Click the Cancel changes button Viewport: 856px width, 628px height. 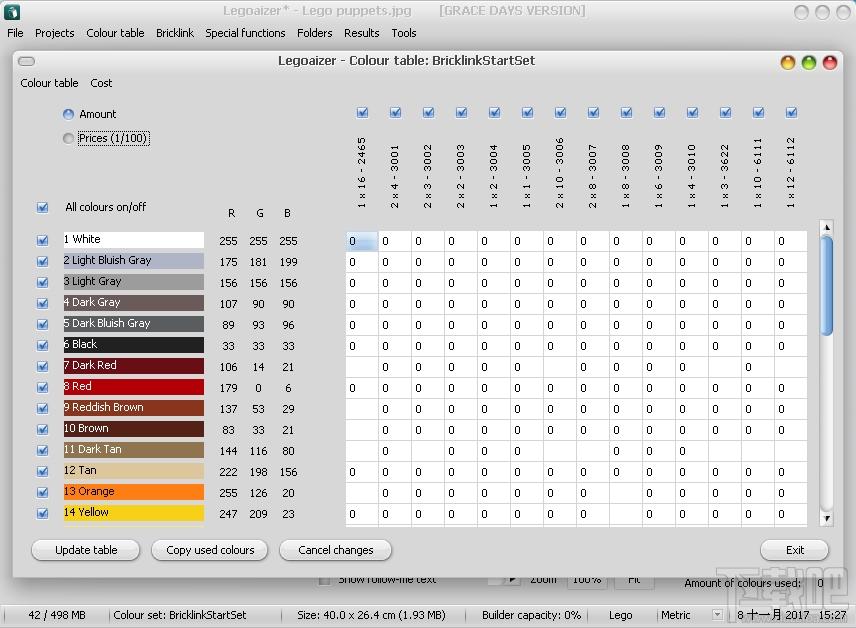pyautogui.click(x=336, y=550)
